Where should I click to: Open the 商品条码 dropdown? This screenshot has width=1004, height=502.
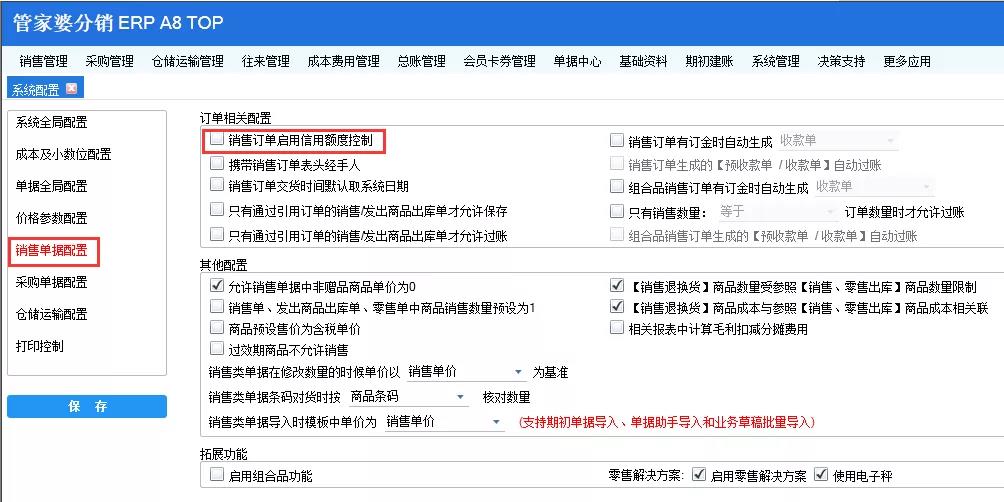pyautogui.click(x=410, y=397)
